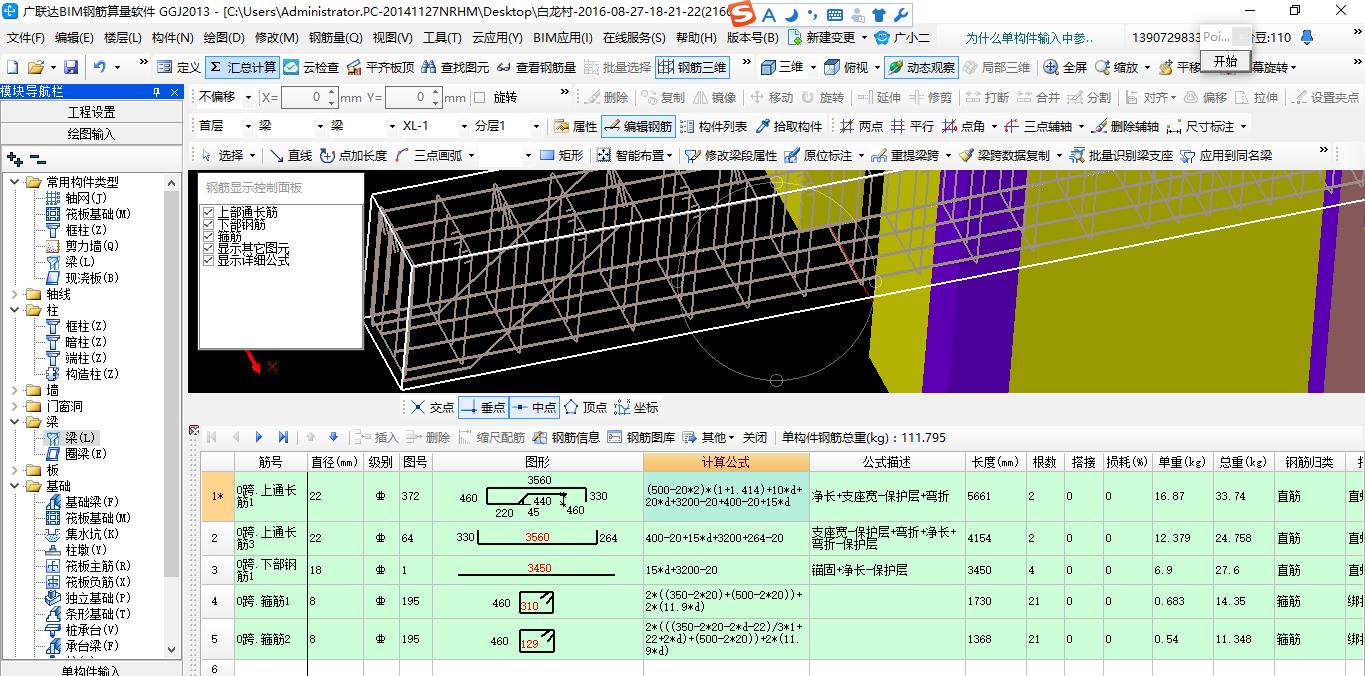The height and width of the screenshot is (676, 1365).
Task: Click the undo arrow icon
Action: (100, 67)
